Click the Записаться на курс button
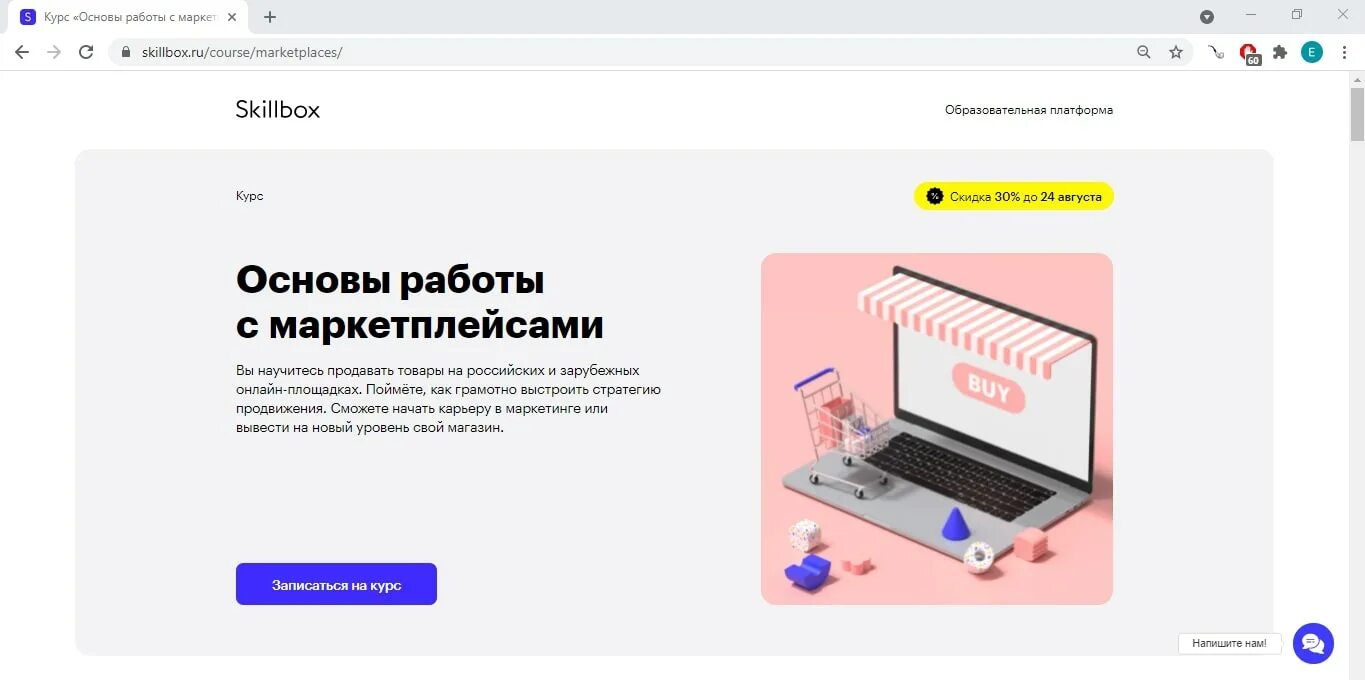 (x=336, y=584)
